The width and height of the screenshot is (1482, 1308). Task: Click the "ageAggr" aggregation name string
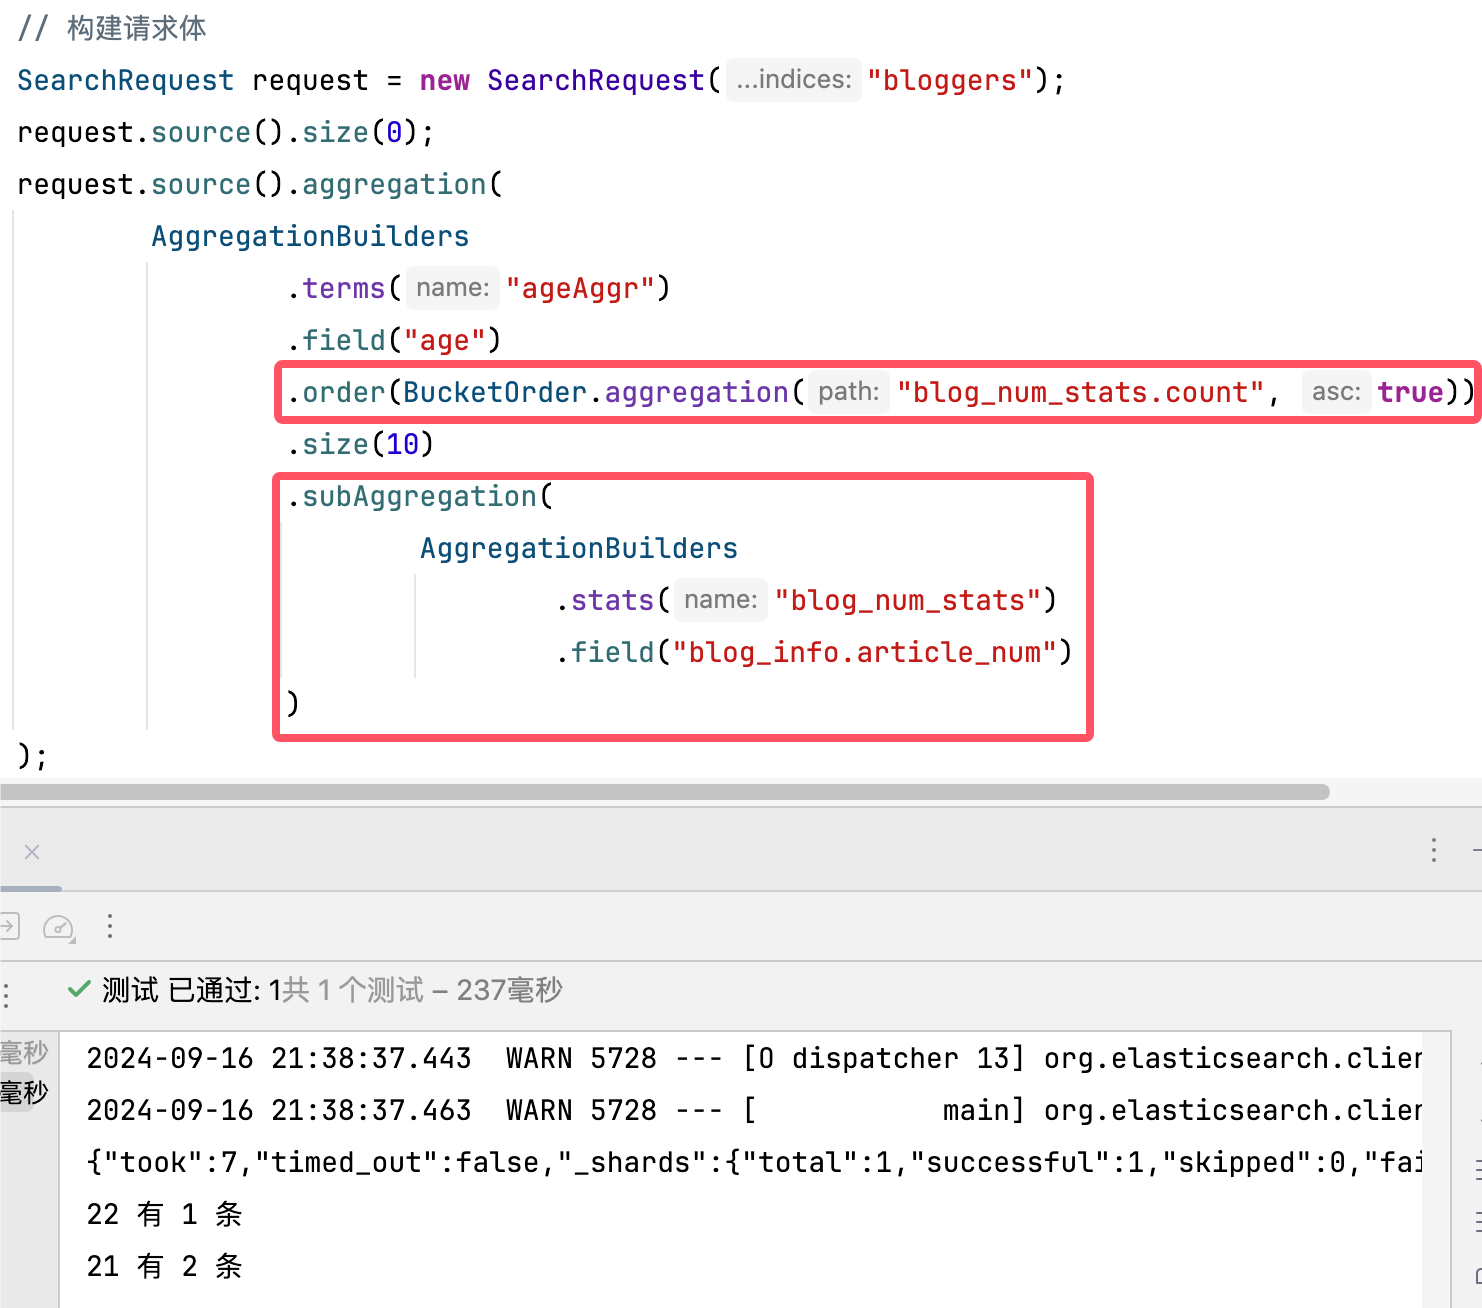click(580, 288)
